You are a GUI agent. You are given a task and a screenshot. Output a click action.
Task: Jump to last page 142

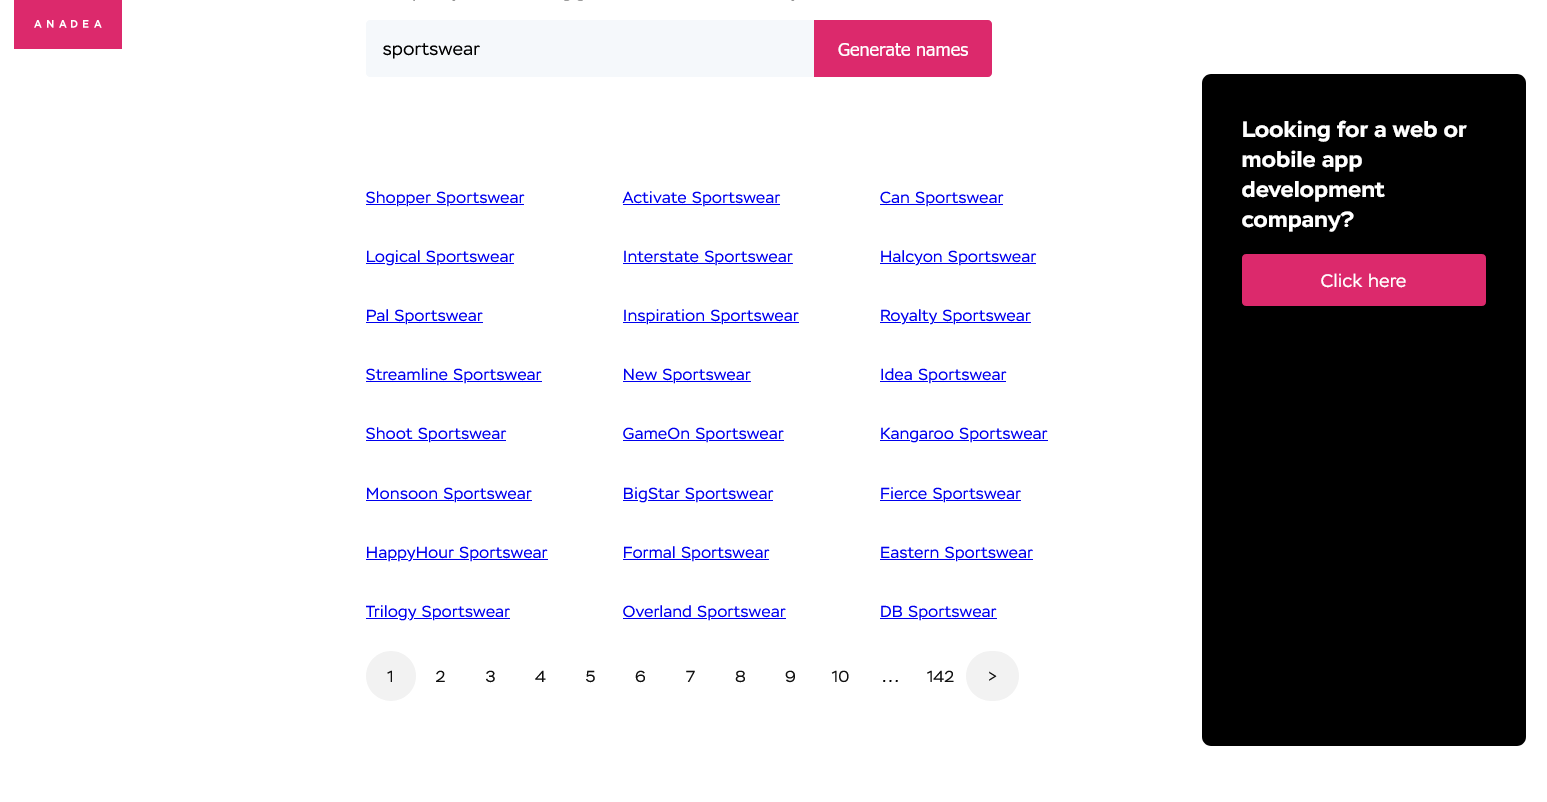click(940, 676)
